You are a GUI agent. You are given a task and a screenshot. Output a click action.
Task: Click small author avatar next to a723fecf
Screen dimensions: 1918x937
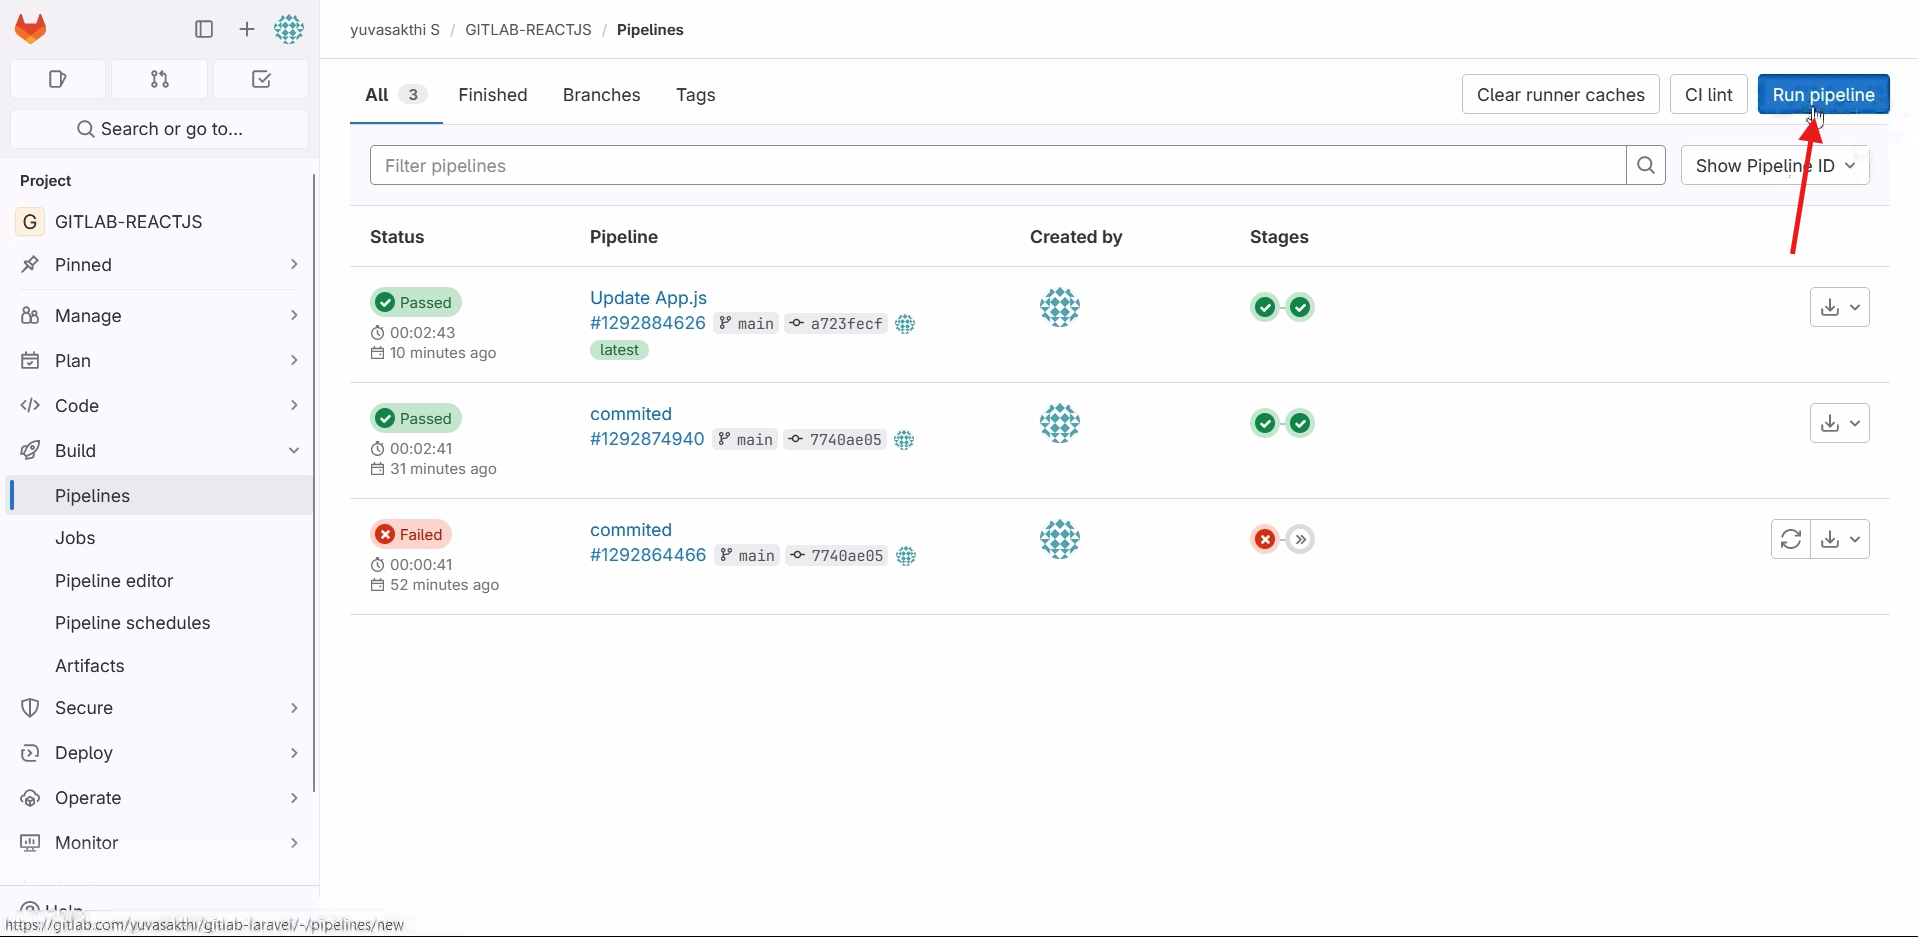pyautogui.click(x=905, y=324)
